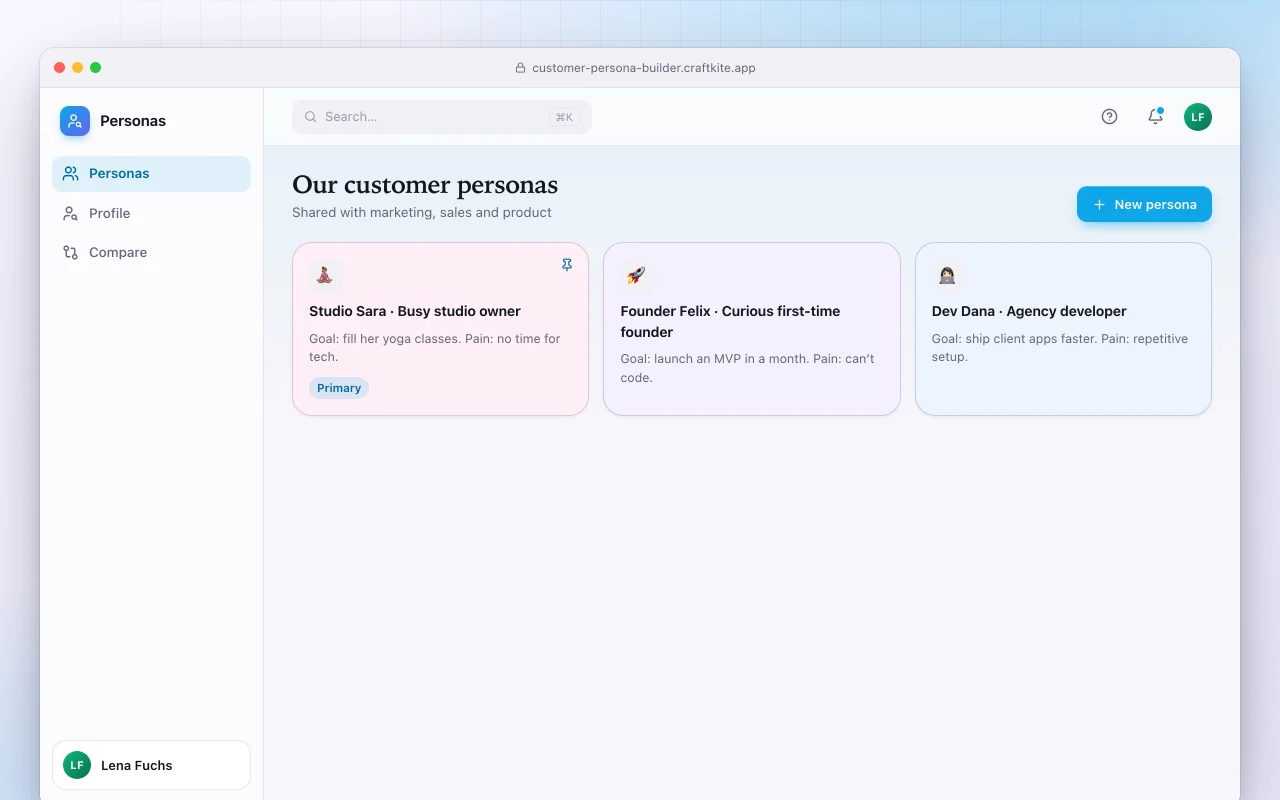Click the rocket emoji on Founder Felix card

click(x=636, y=274)
